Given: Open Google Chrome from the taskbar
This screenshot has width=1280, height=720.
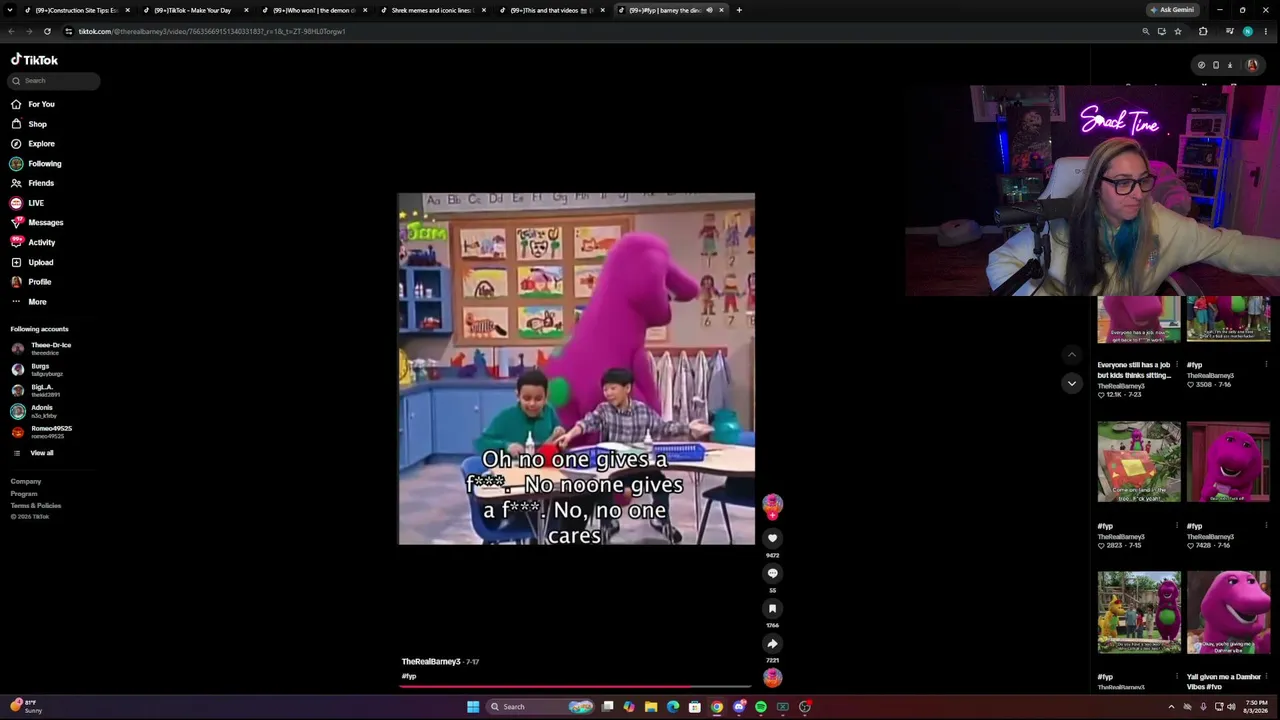Looking at the screenshot, I should [x=717, y=707].
